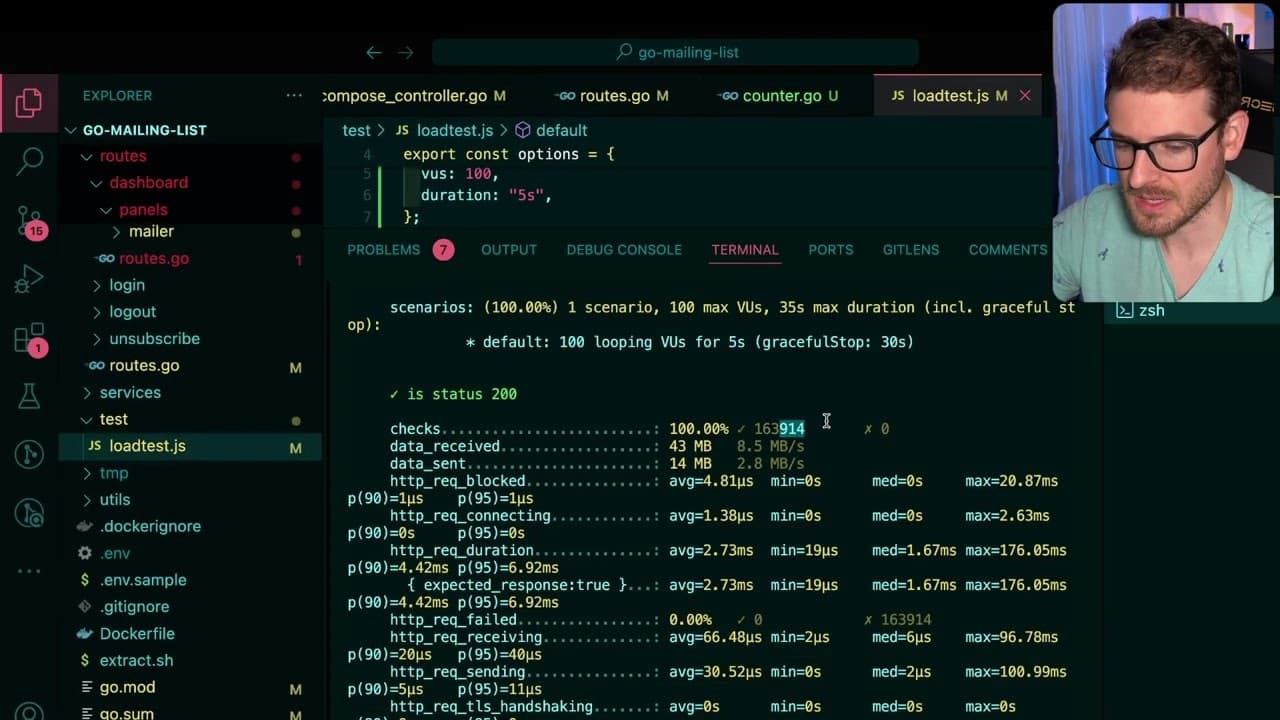Viewport: 1280px width, 720px height.
Task: Open additional views ellipsis in activity bar
Action: coord(29,571)
